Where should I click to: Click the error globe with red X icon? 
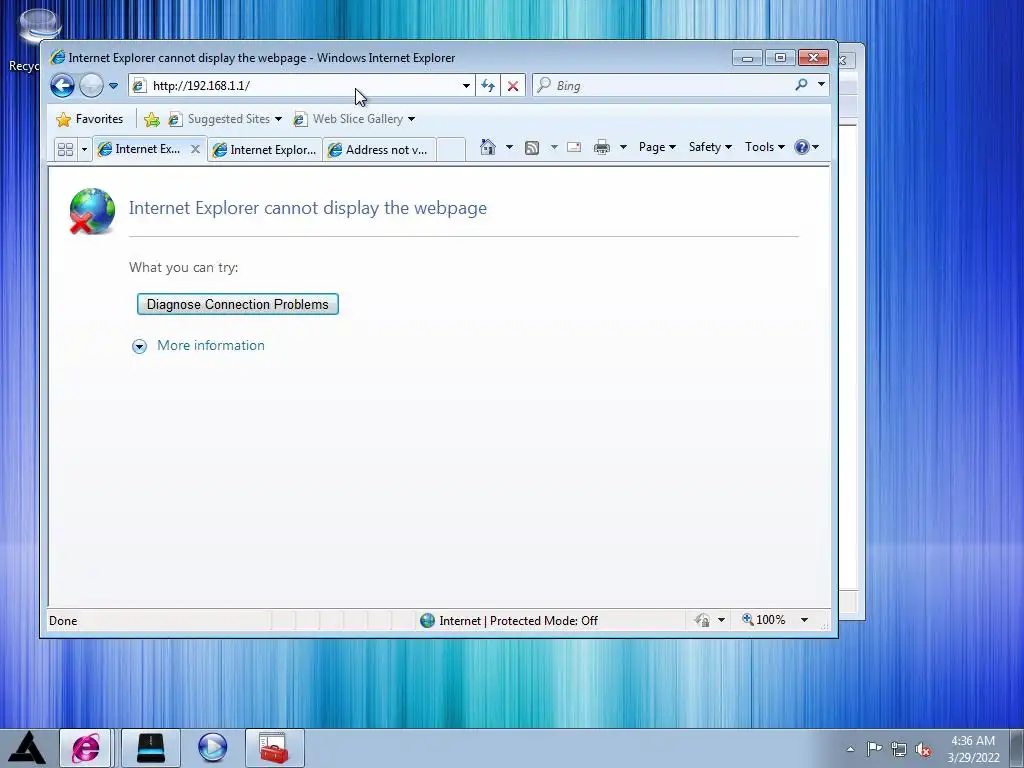[92, 211]
